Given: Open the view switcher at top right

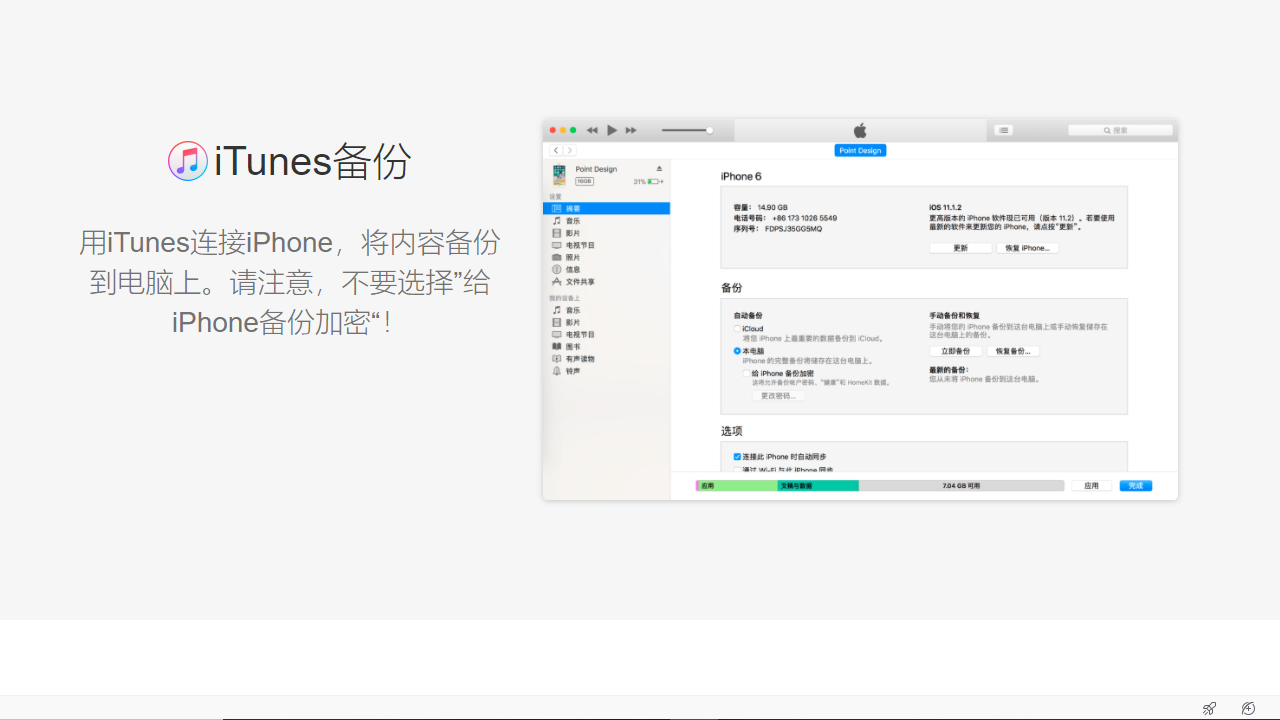Looking at the screenshot, I should point(1003,130).
